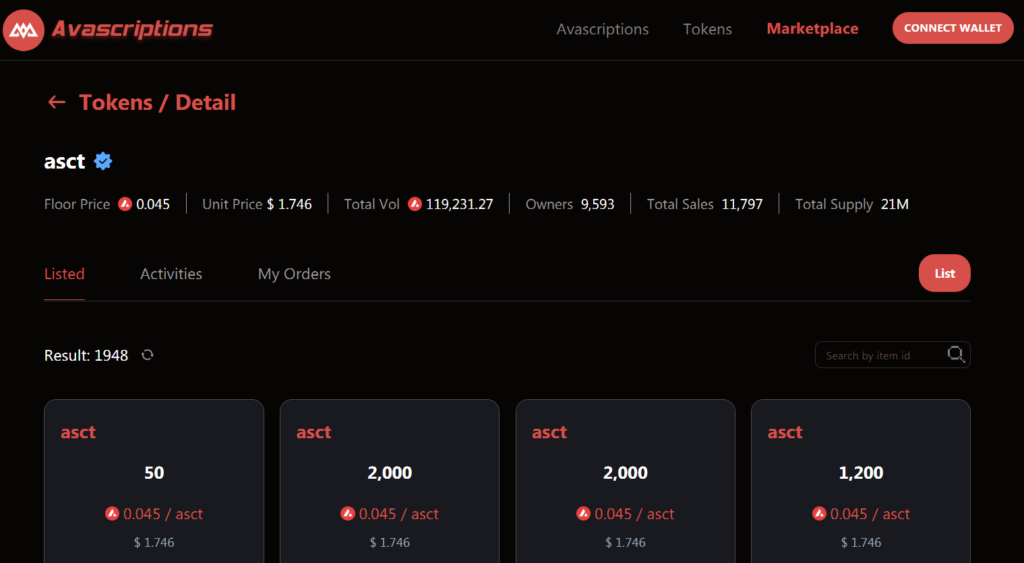Click the magnifier icon in the search box
Image resolution: width=1024 pixels, height=563 pixels.
(956, 354)
